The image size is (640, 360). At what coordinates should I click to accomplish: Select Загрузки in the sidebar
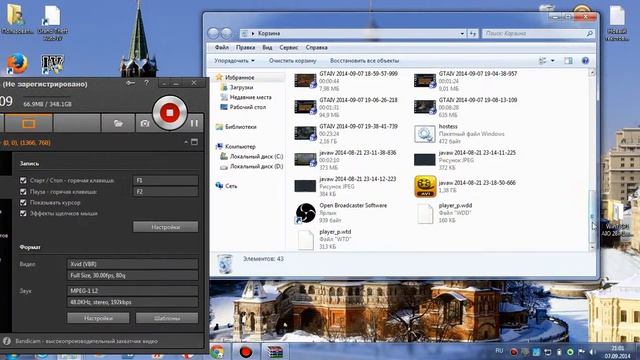tap(241, 87)
